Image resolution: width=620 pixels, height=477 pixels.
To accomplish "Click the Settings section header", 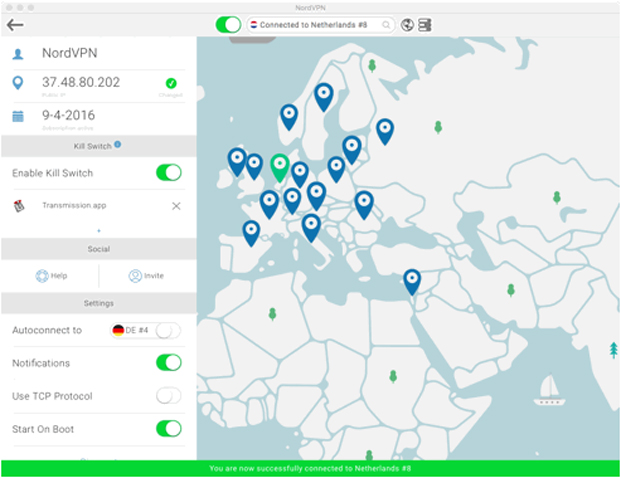I will (x=99, y=303).
